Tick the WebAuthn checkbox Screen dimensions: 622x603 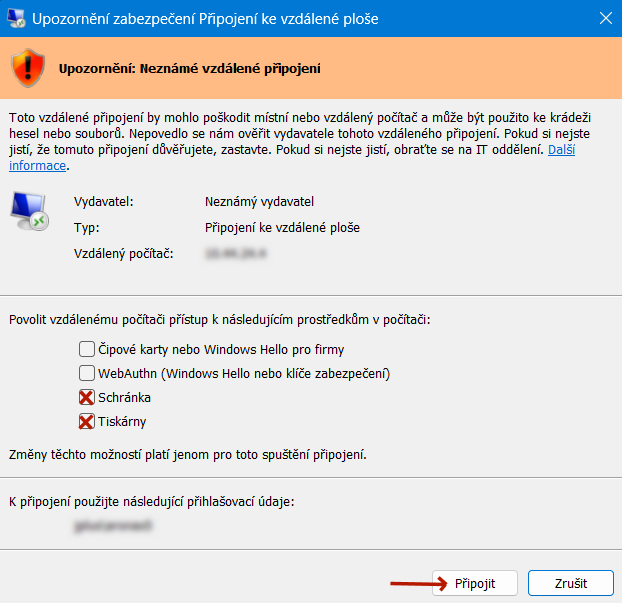click(x=86, y=373)
